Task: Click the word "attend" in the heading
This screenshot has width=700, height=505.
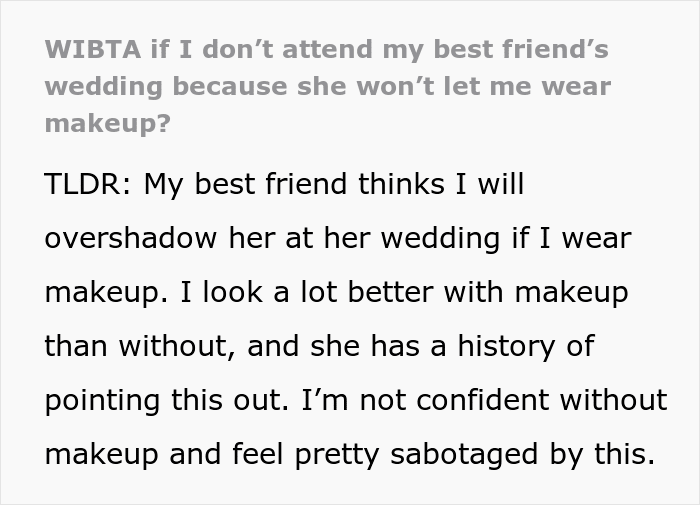Action: click(x=327, y=49)
